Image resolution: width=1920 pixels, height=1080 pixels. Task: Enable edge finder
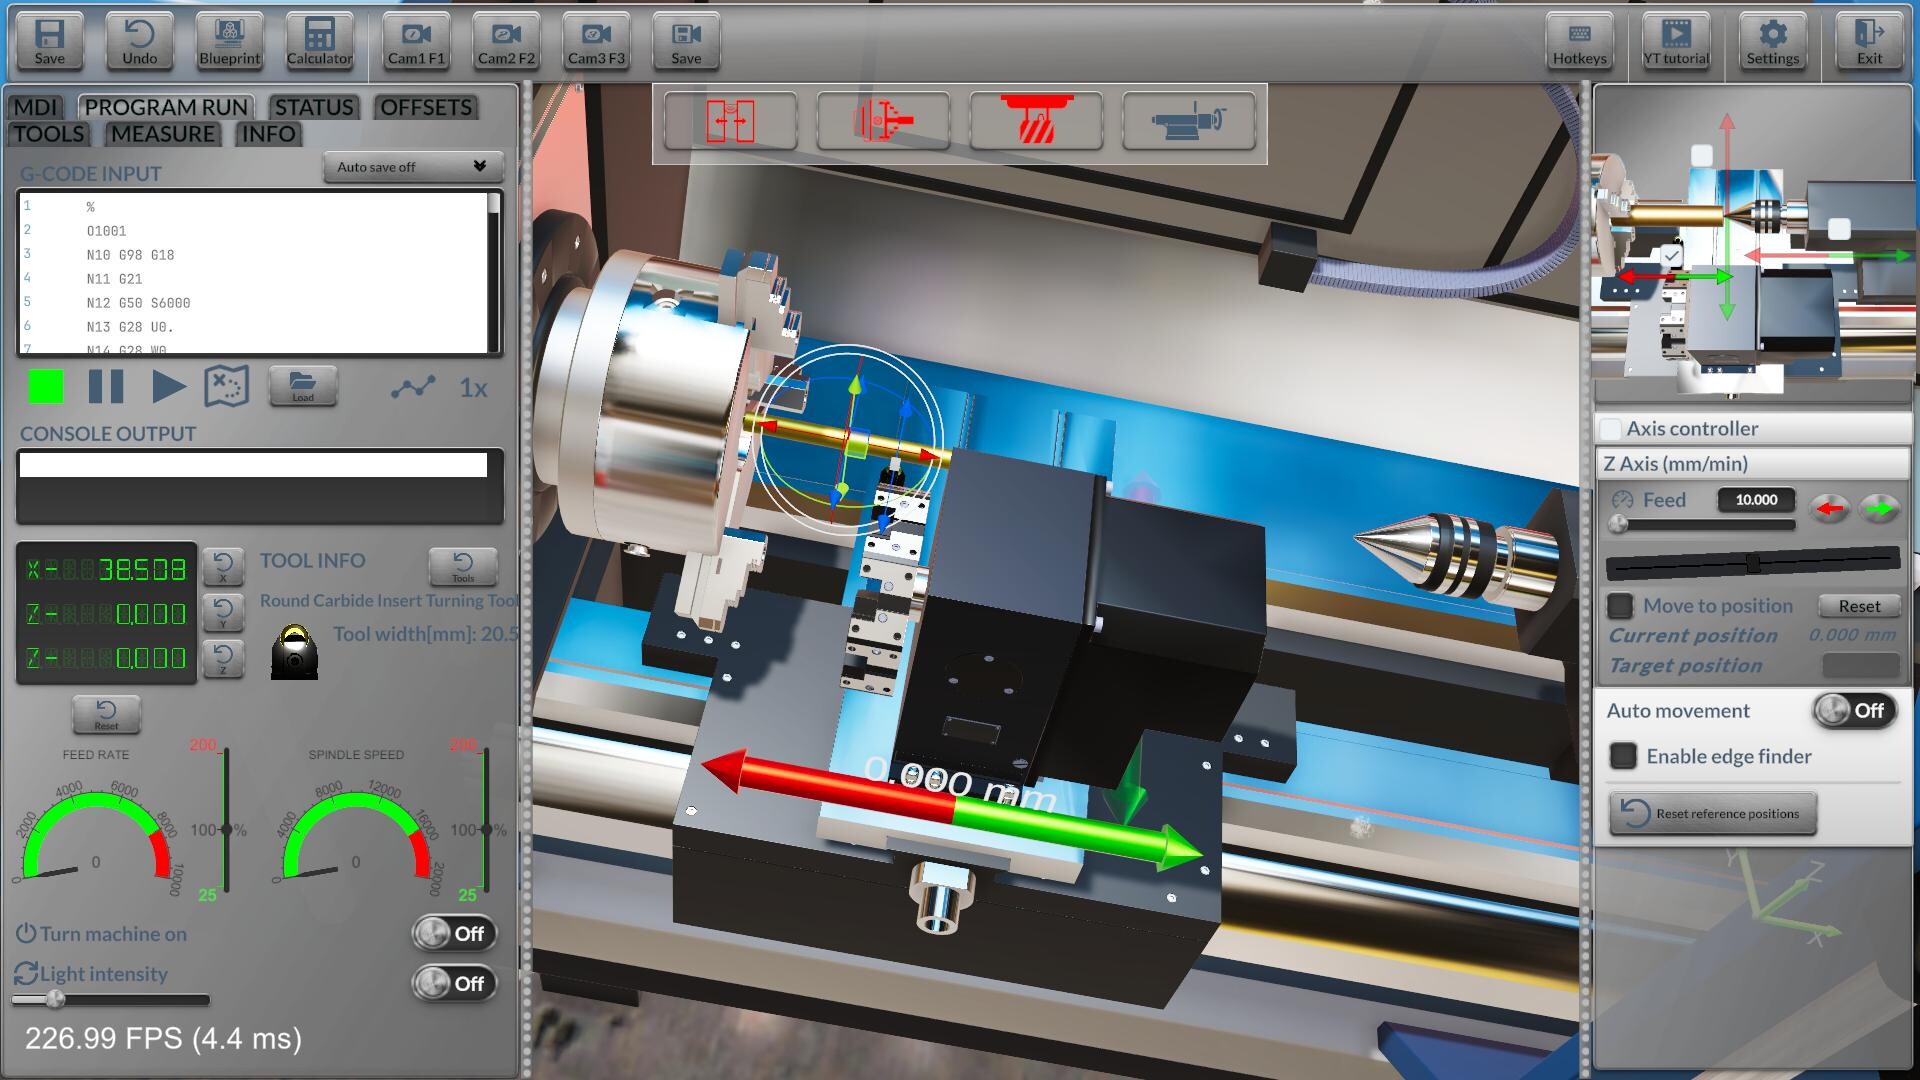[x=1622, y=756]
